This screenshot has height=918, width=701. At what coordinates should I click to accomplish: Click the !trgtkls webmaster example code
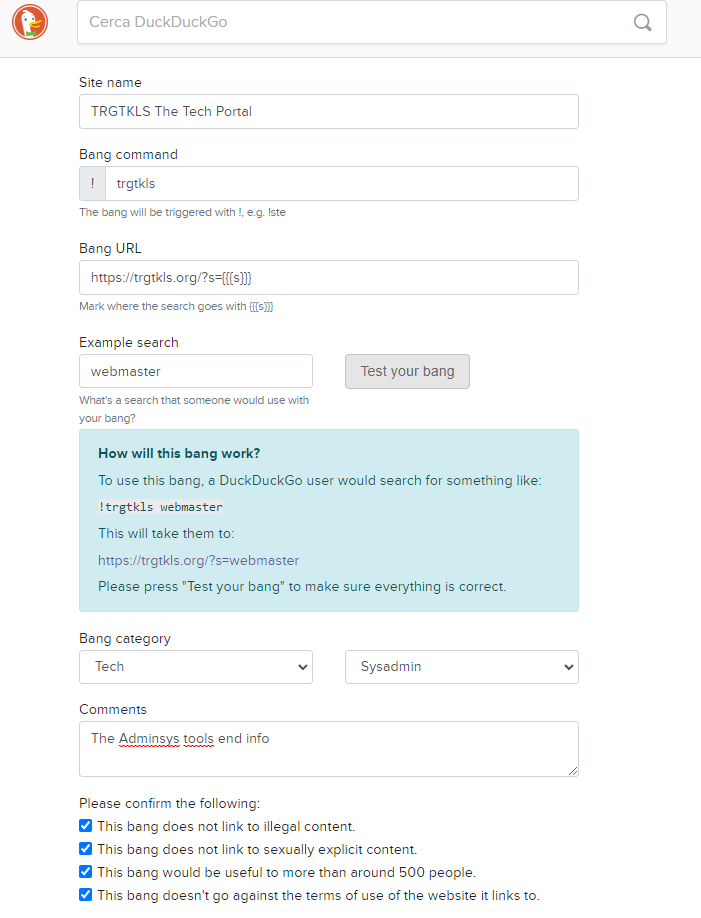point(160,507)
